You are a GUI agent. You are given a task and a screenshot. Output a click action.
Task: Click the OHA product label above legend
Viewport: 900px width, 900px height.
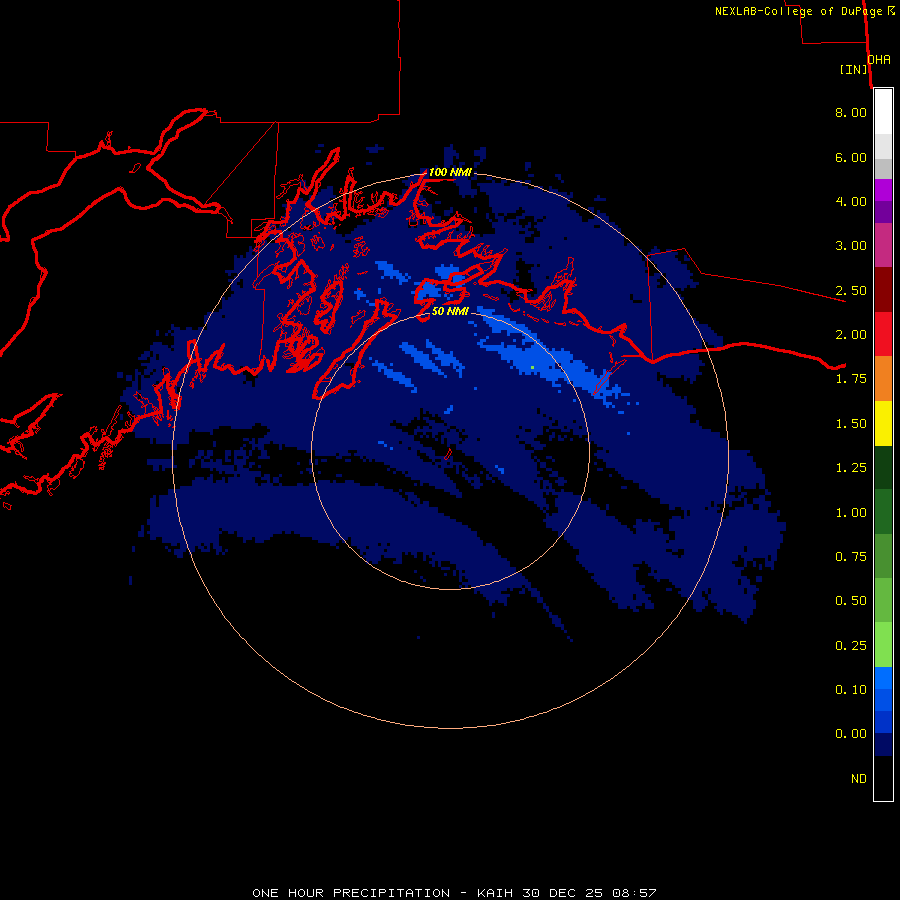click(879, 60)
